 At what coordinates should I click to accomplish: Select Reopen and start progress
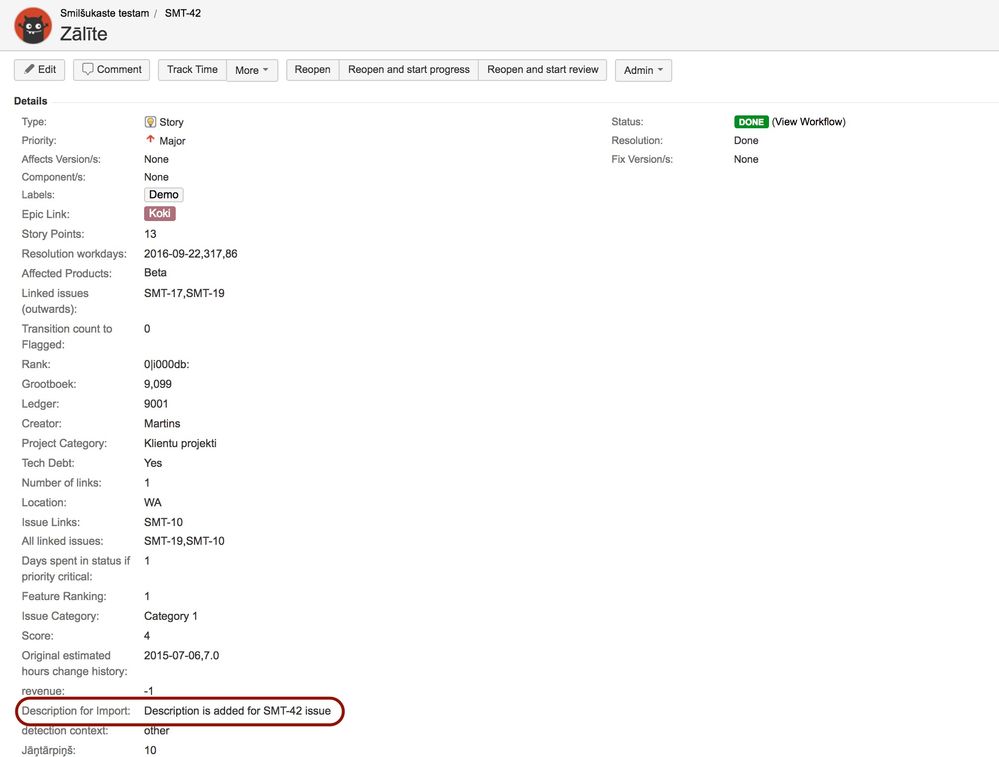[408, 69]
